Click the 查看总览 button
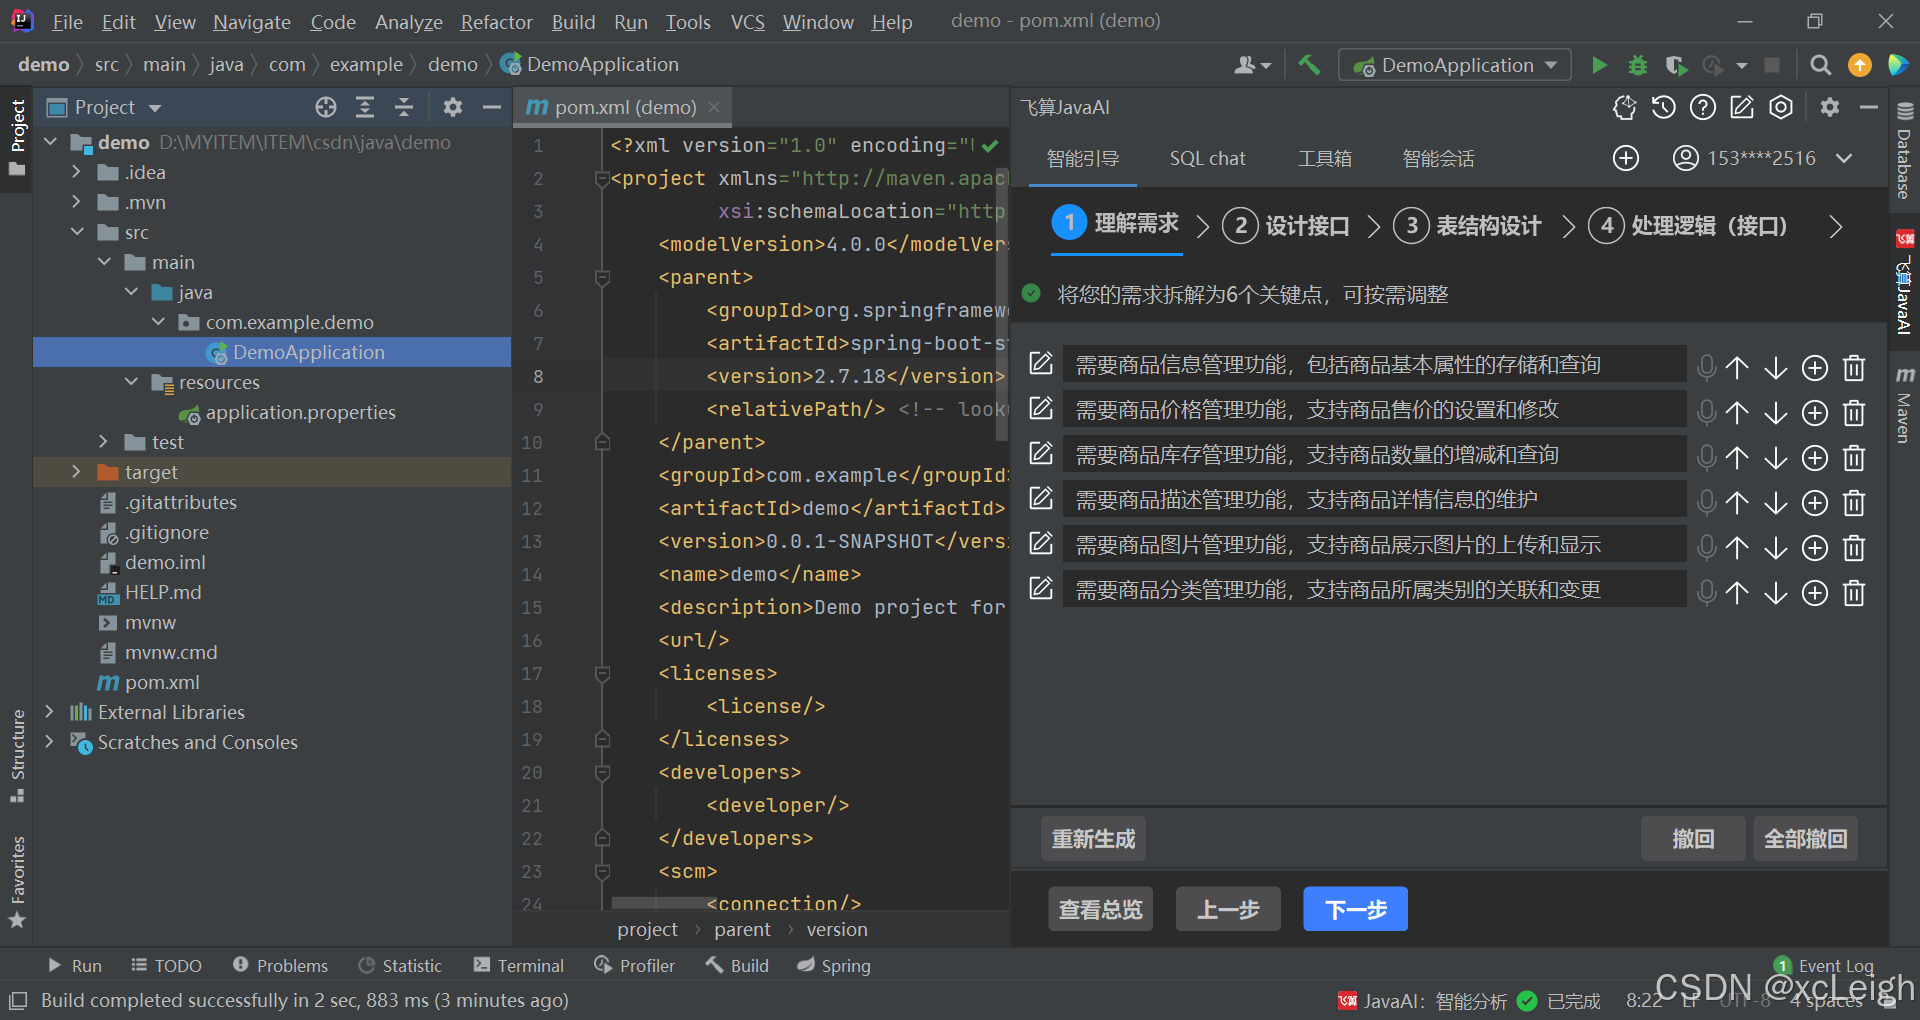 [1100, 909]
